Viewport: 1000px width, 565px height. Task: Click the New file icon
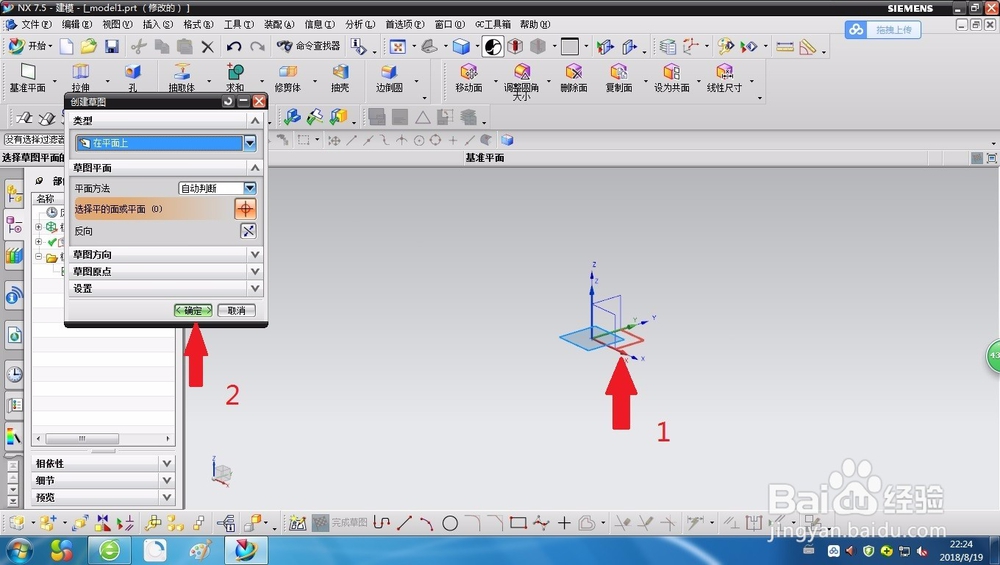(66, 46)
